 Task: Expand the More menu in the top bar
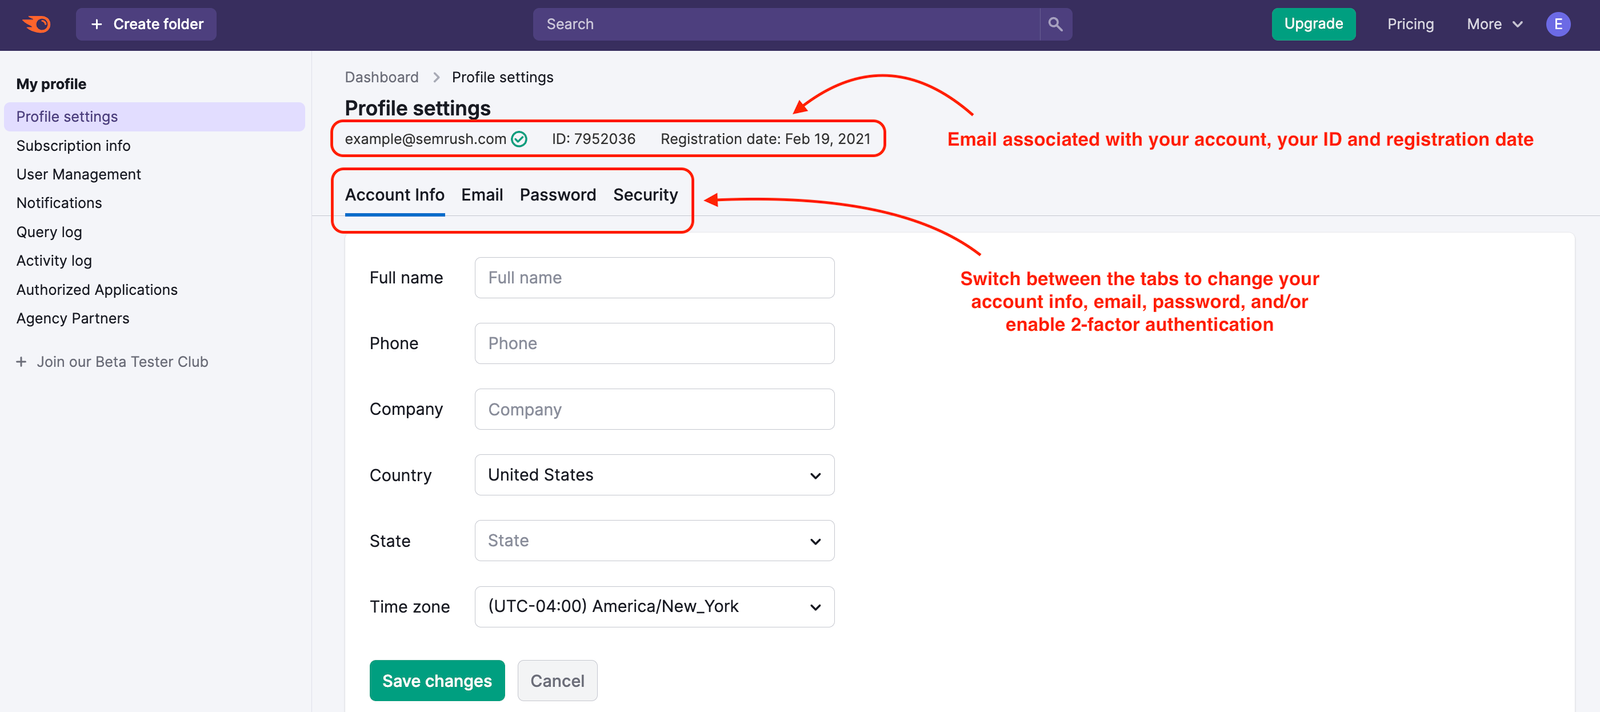coord(1493,23)
